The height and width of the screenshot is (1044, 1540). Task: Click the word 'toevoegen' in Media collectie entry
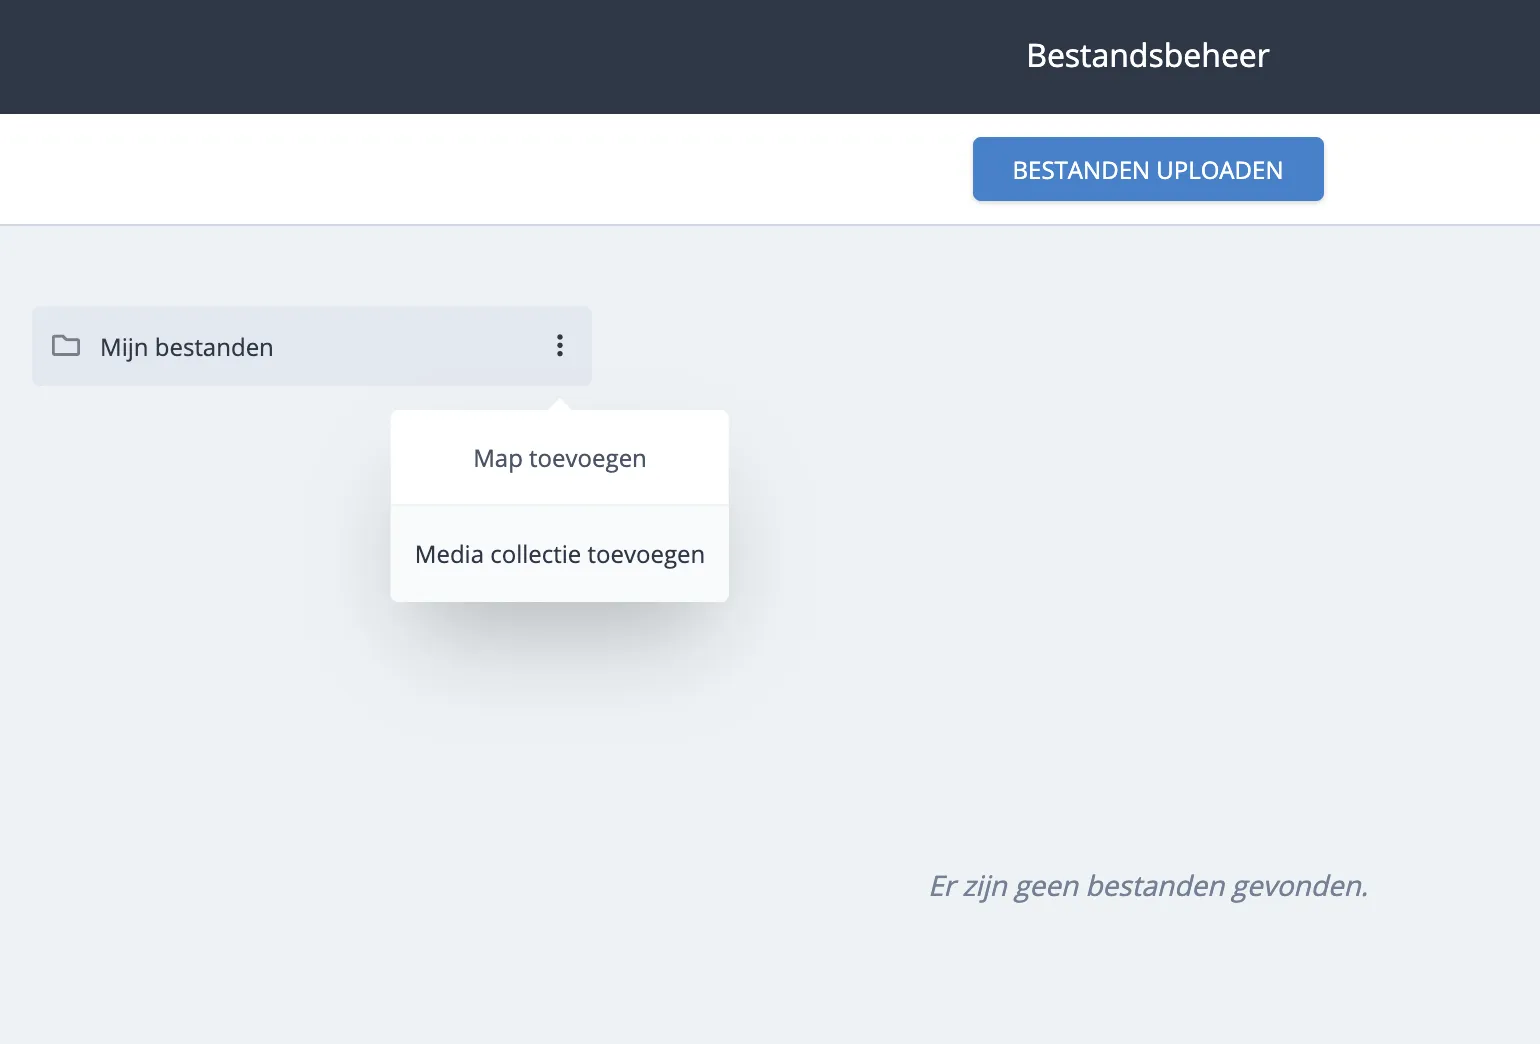pos(646,554)
